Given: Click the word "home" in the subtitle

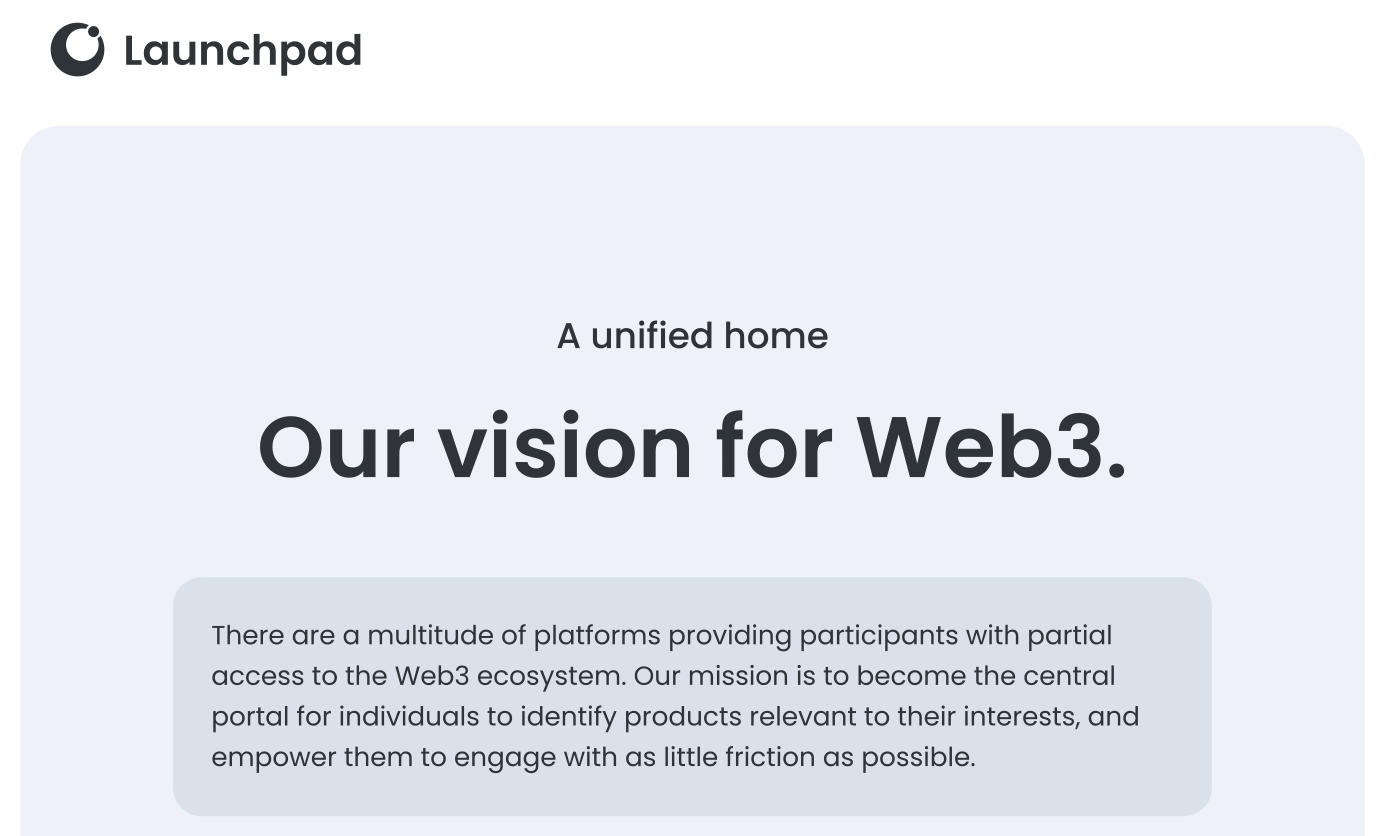Looking at the screenshot, I should (x=776, y=336).
